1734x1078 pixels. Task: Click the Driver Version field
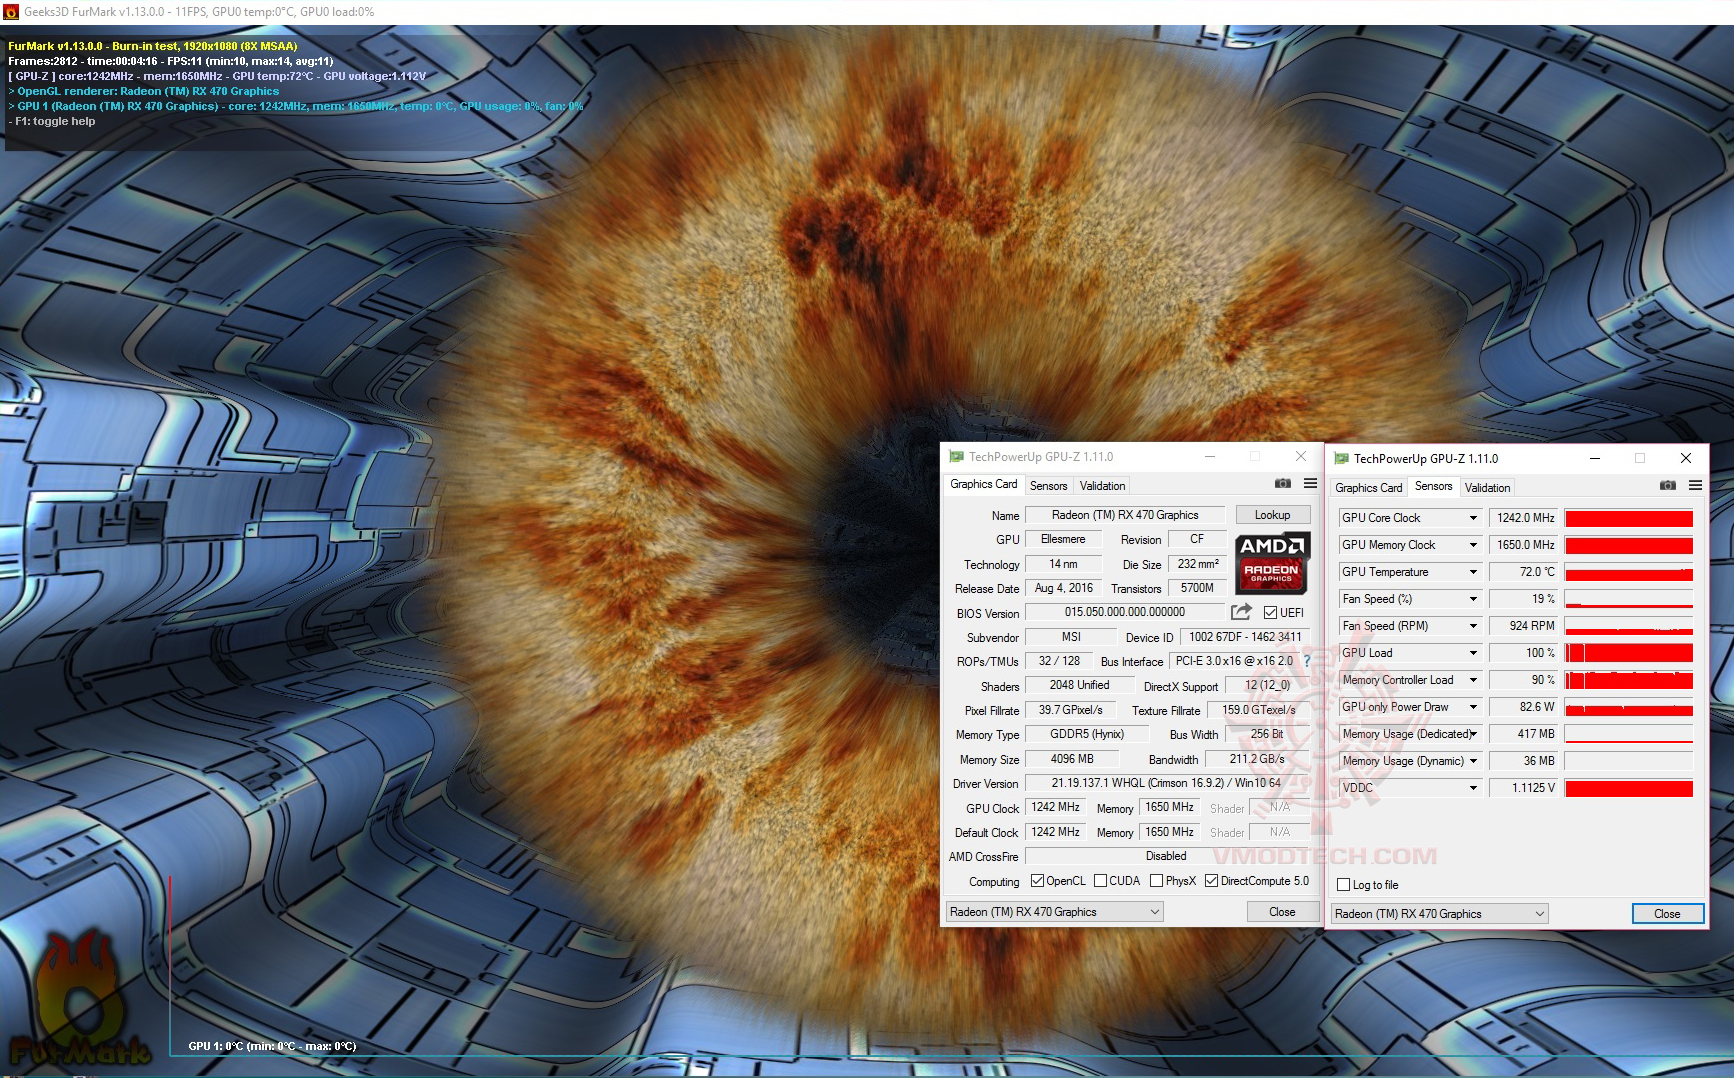[x=1167, y=783]
